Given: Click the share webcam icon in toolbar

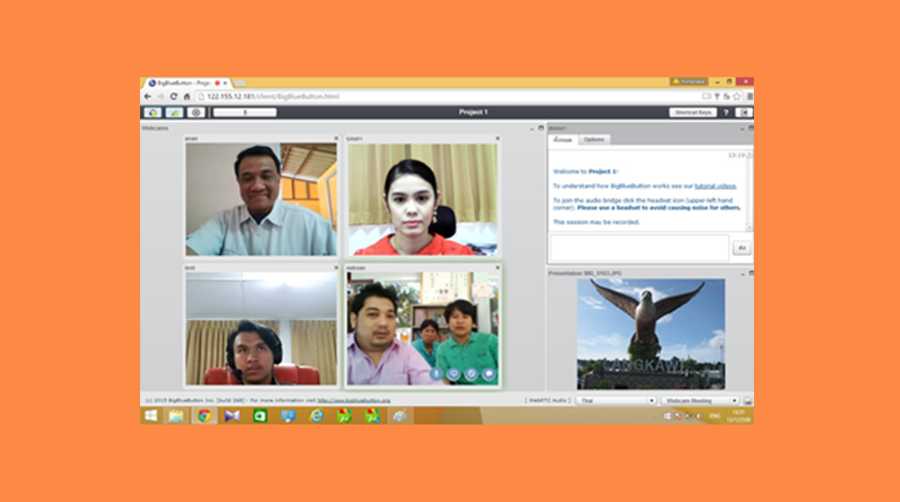Looking at the screenshot, I should [174, 112].
